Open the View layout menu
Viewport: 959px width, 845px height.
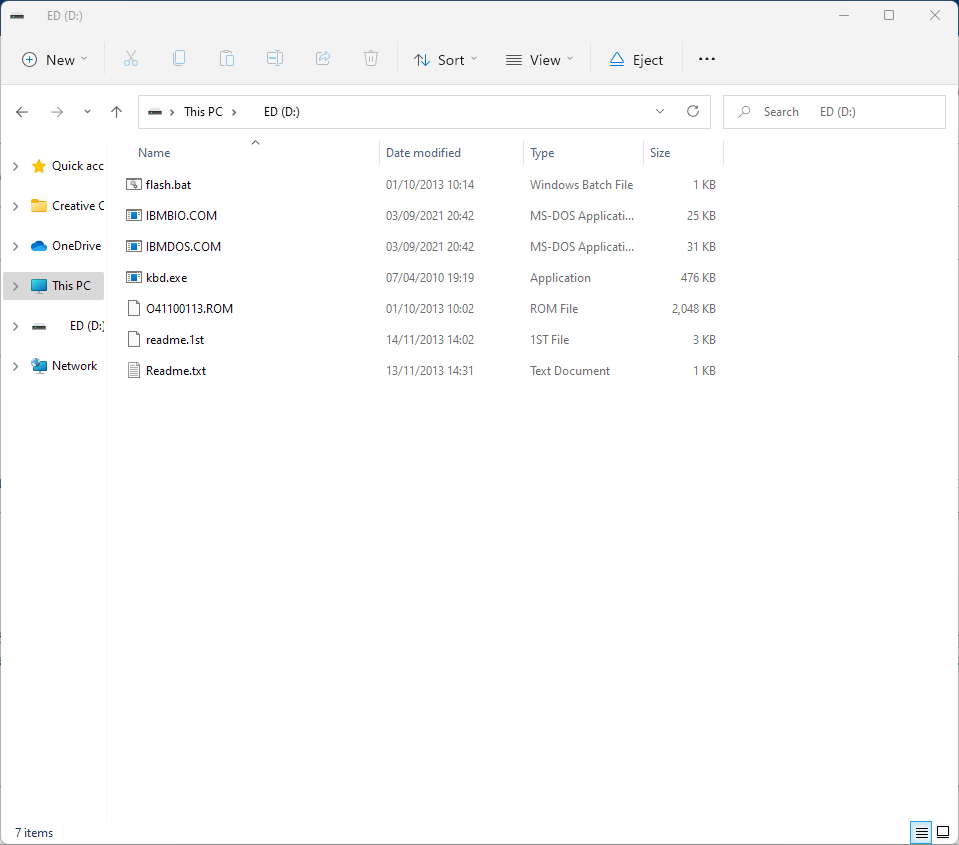(540, 60)
